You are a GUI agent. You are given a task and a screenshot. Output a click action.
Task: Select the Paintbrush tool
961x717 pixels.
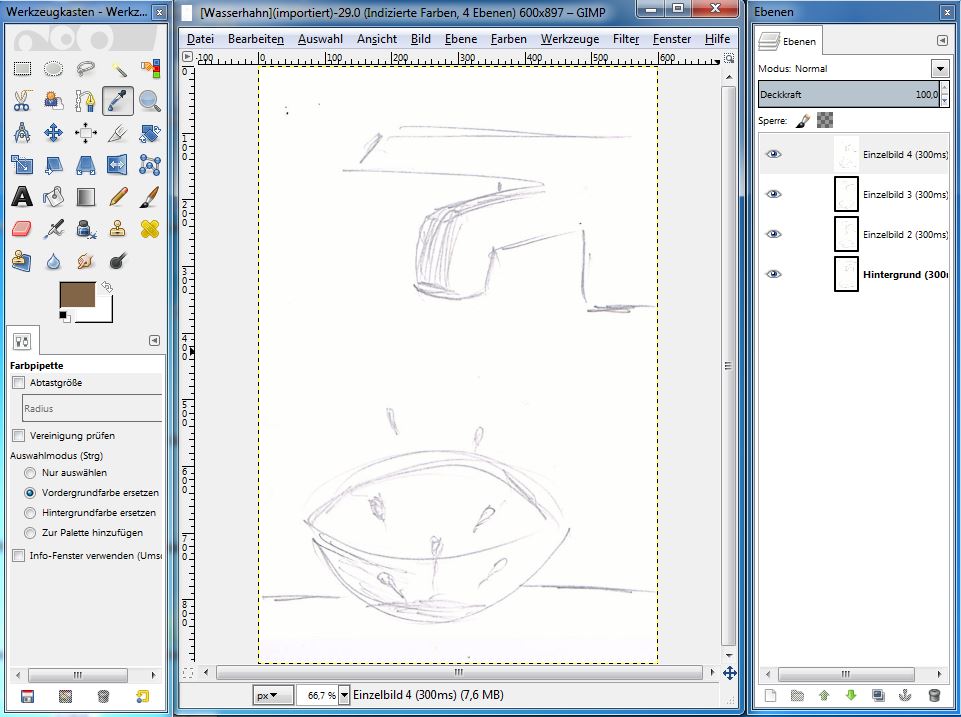pos(153,197)
